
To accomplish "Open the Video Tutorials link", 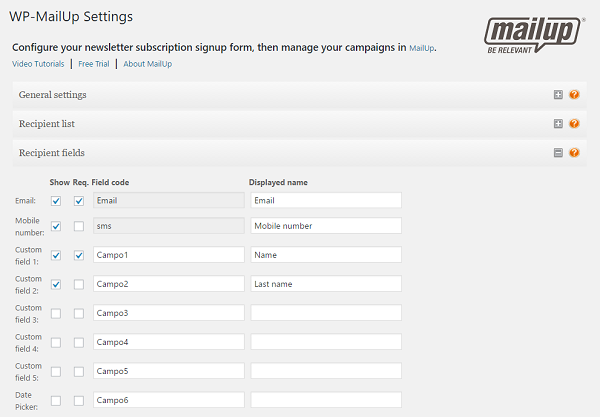I will [39, 64].
